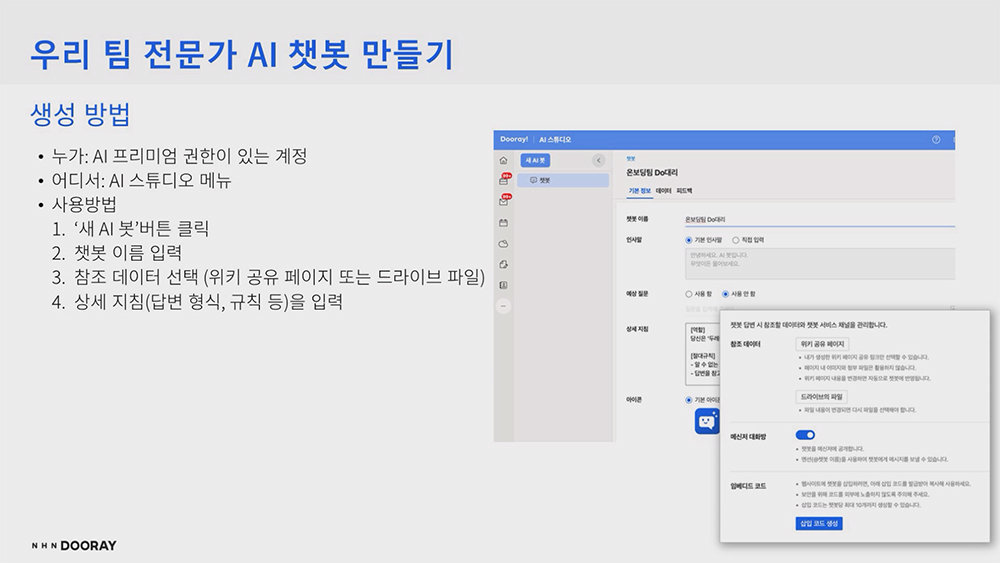The width and height of the screenshot is (1000, 563).
Task: Click the 드라이브의 파일 button
Action: pos(821,397)
